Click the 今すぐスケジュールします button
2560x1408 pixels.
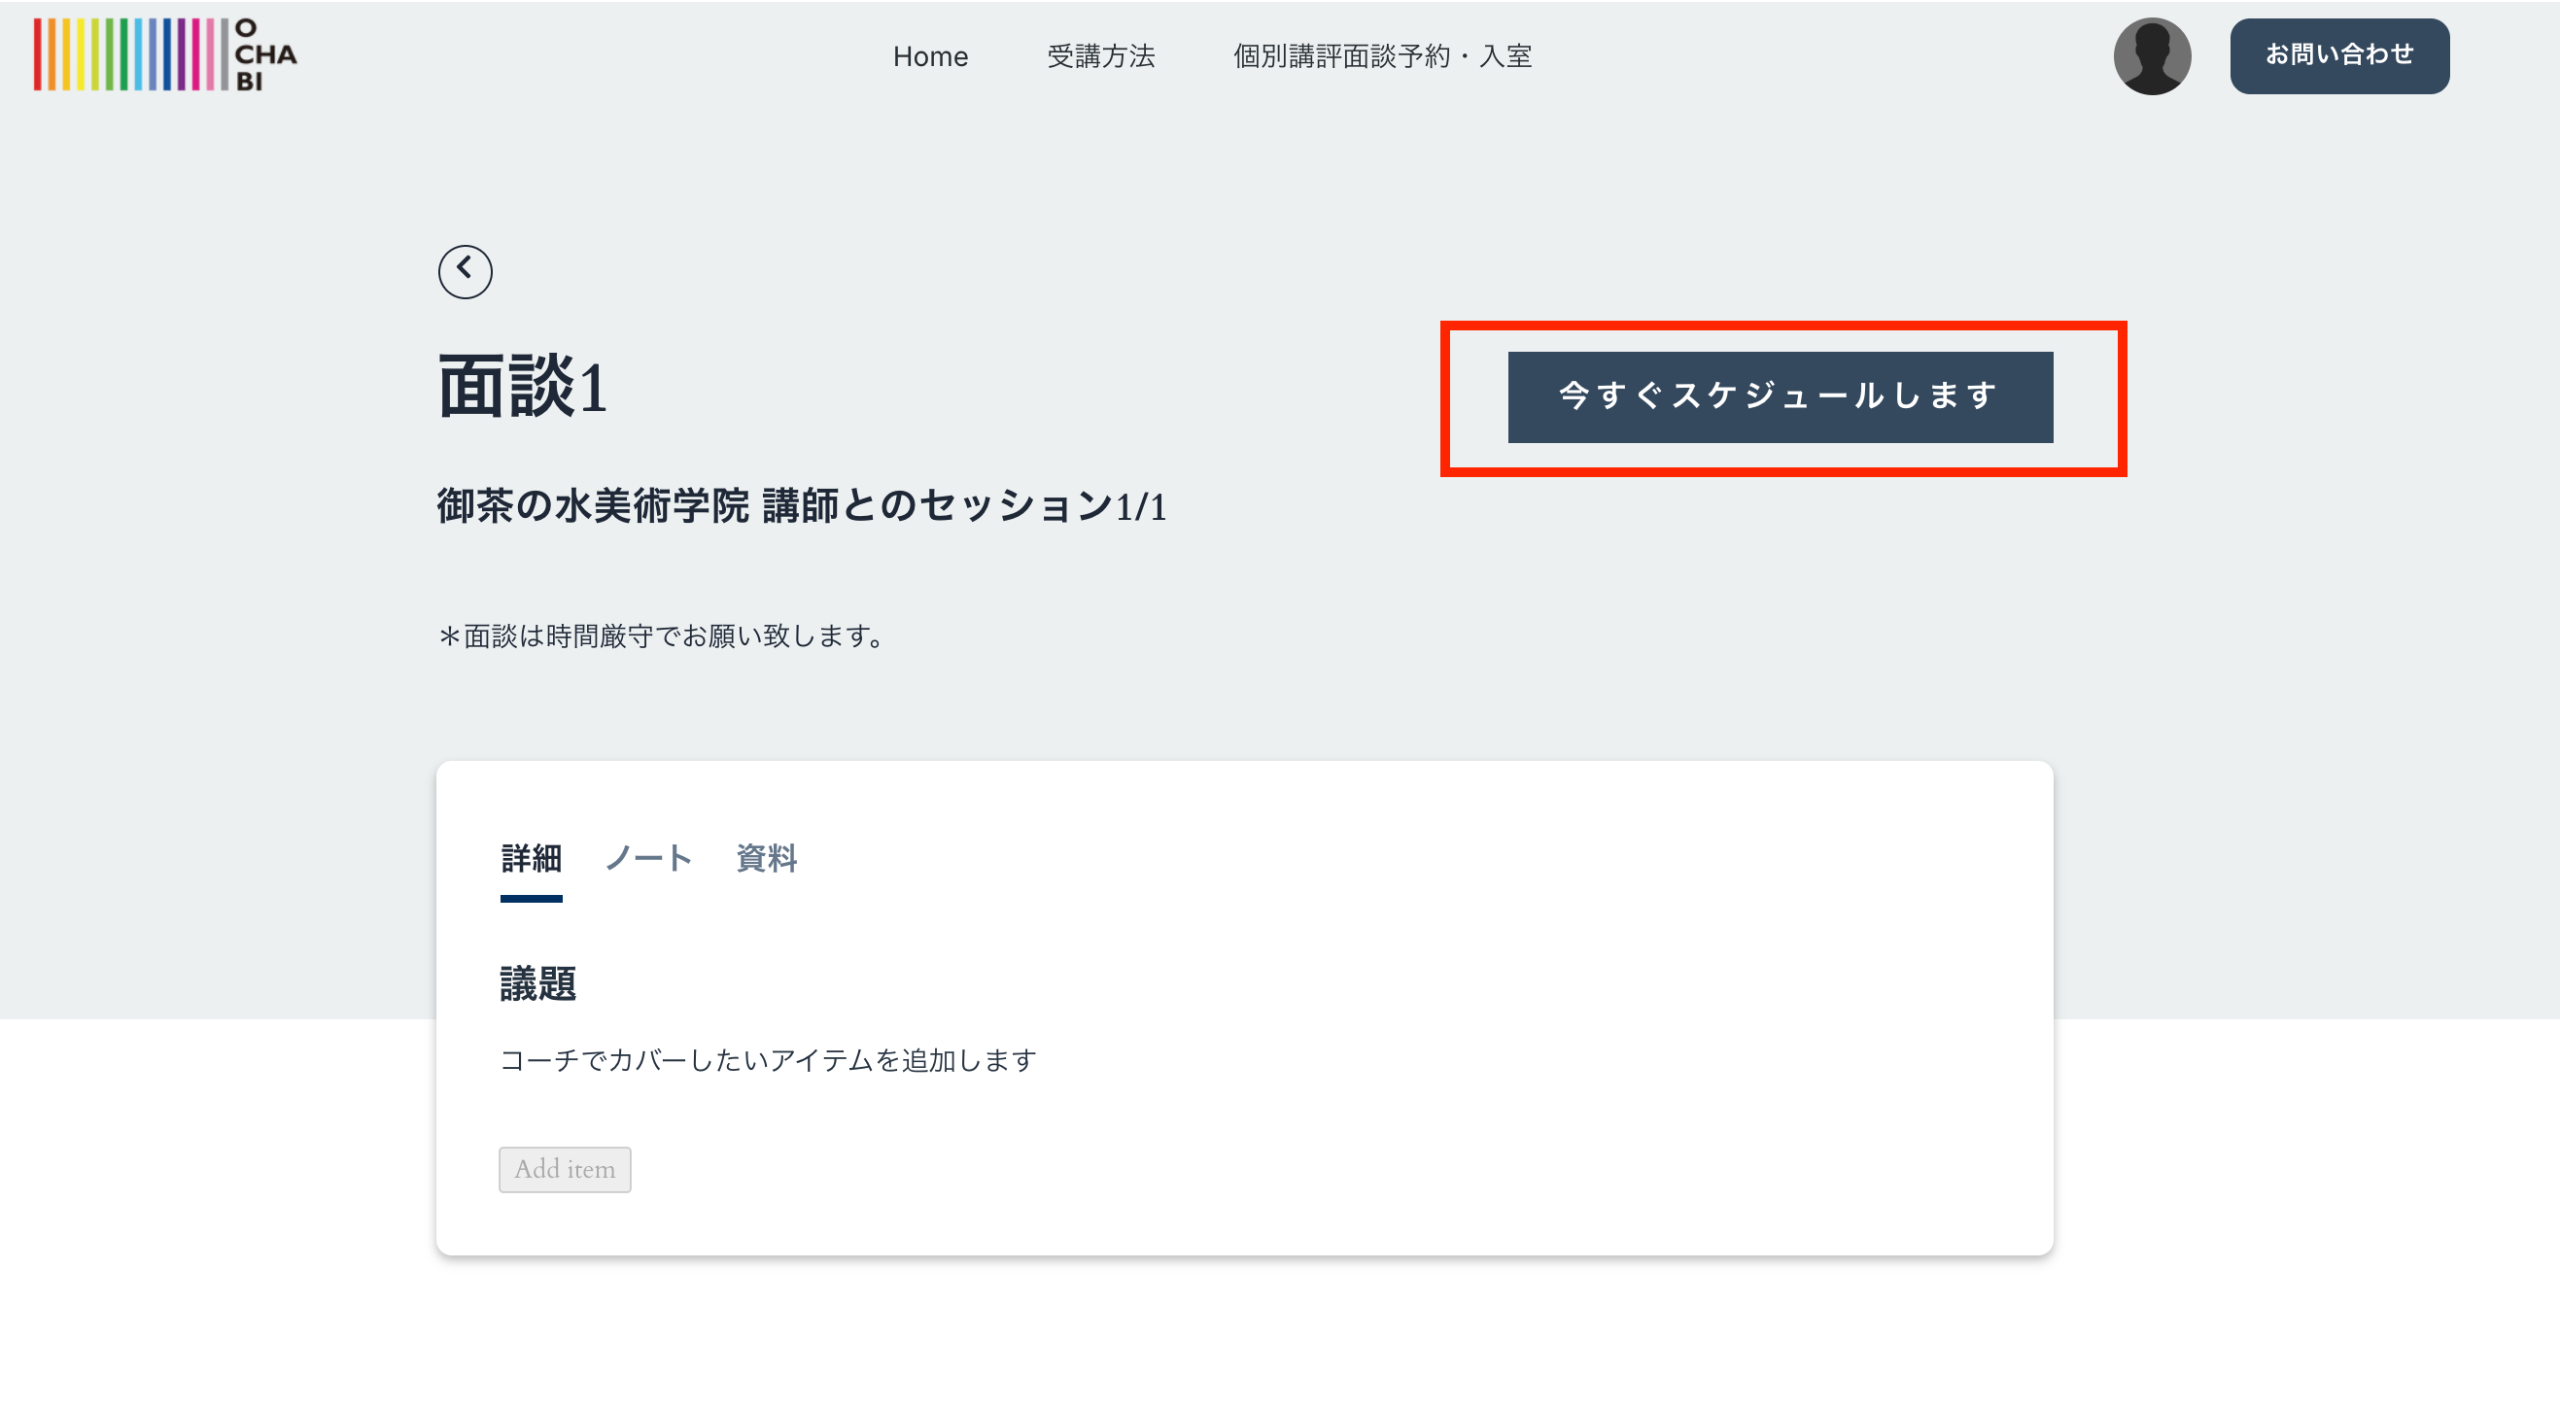point(1780,397)
